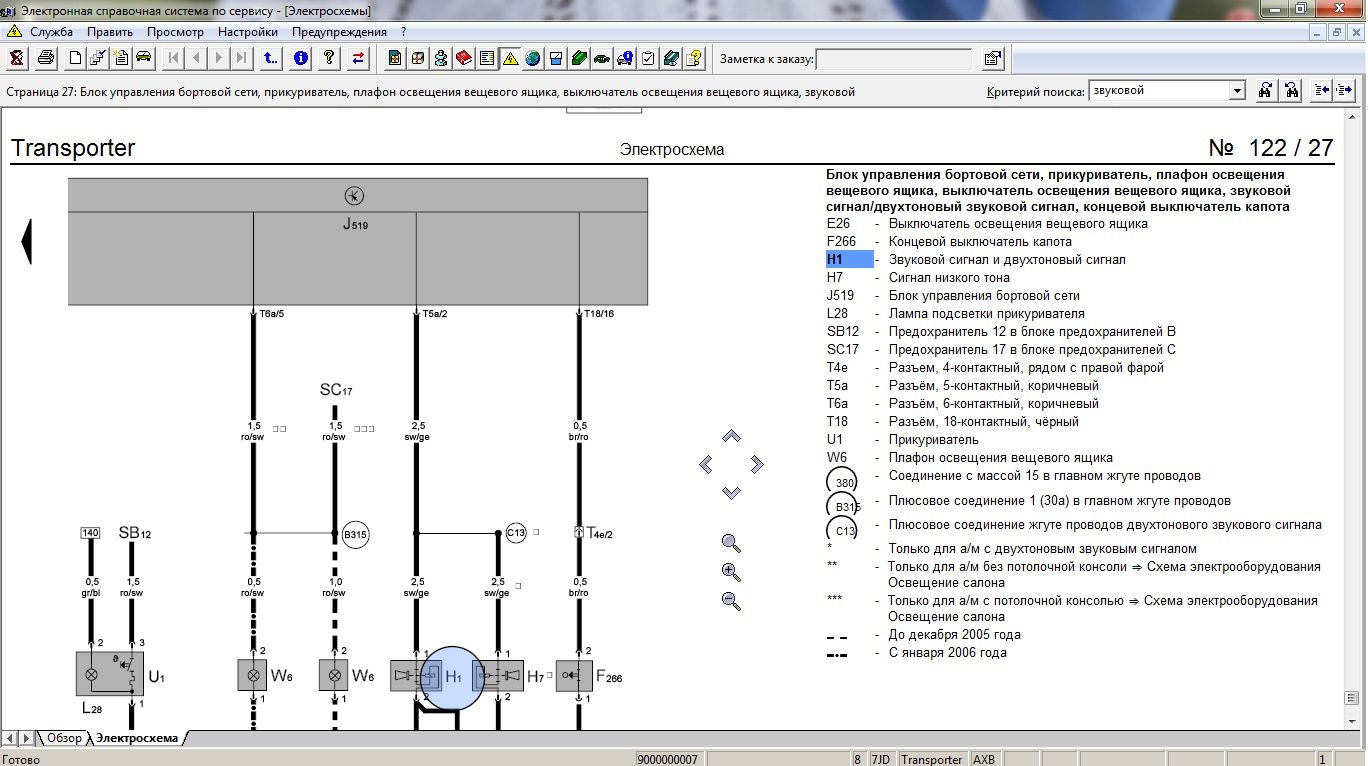
Task: Print the current wiring diagram
Action: pos(46,58)
